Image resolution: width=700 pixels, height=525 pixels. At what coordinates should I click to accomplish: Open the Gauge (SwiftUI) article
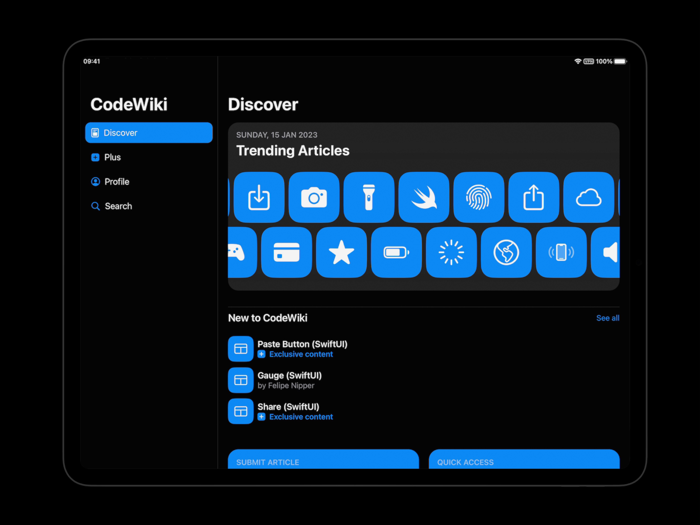pyautogui.click(x=289, y=375)
